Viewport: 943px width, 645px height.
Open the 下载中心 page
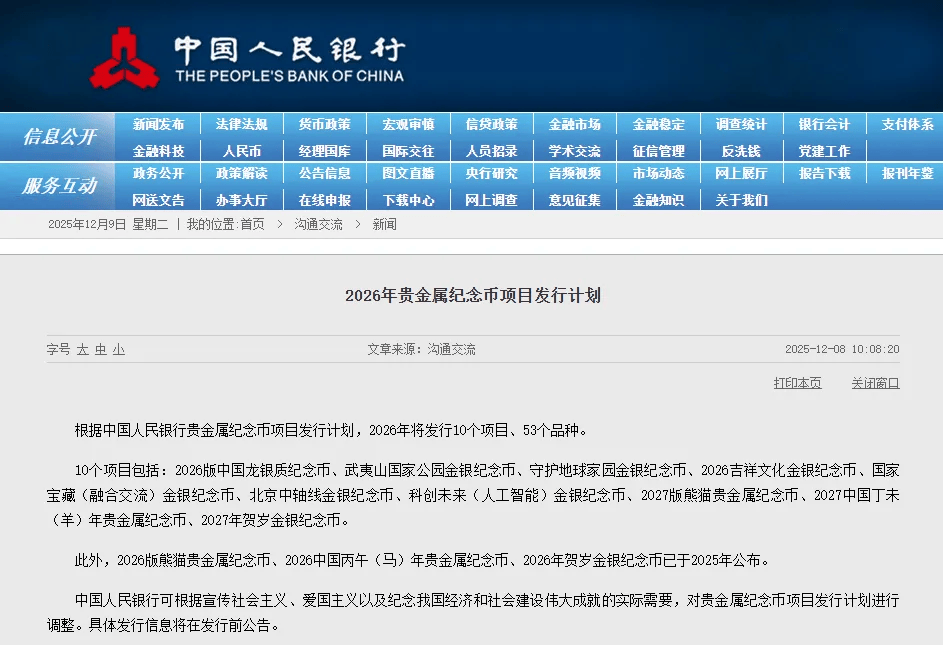tap(408, 200)
